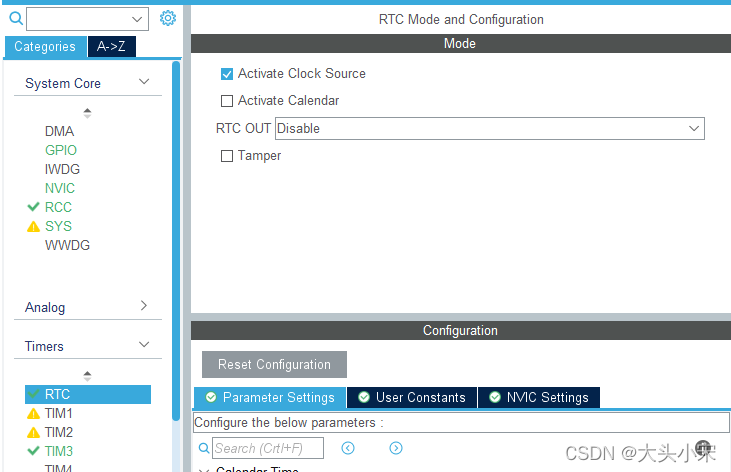Collapse the Calendar Time parameter group
This screenshot has width=731, height=472.
tap(203, 469)
